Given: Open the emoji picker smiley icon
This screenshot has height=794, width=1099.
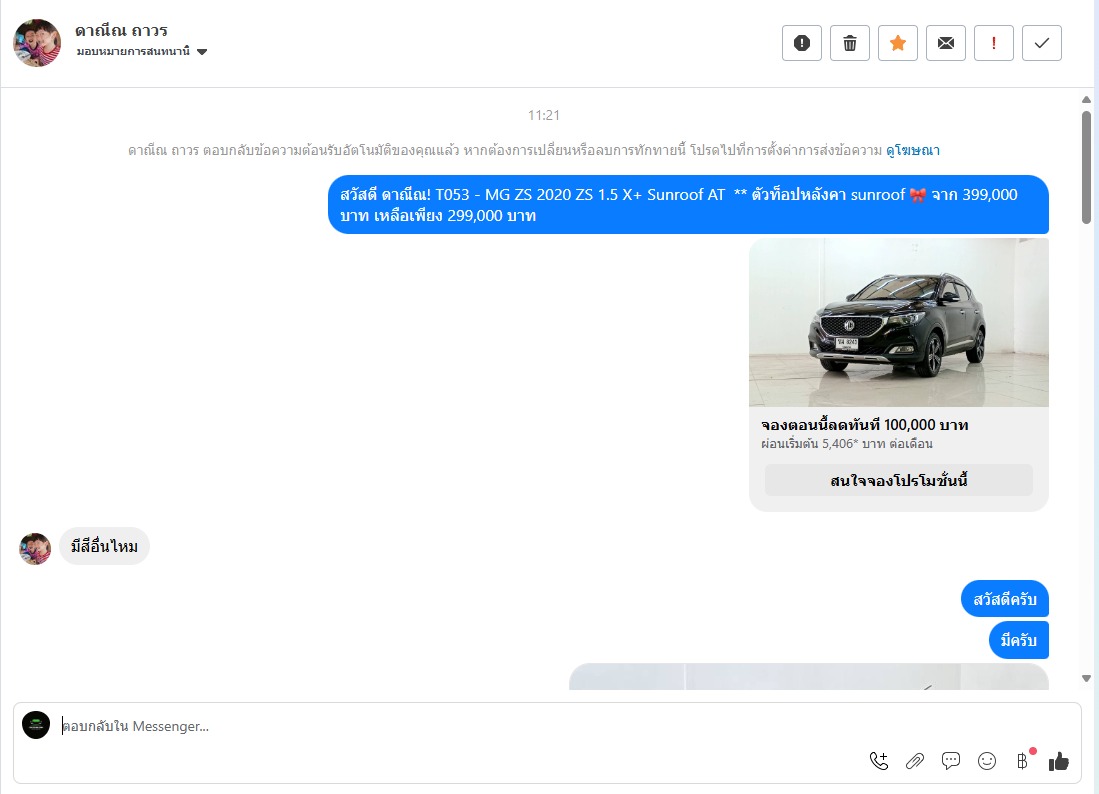Looking at the screenshot, I should pyautogui.click(x=987, y=761).
